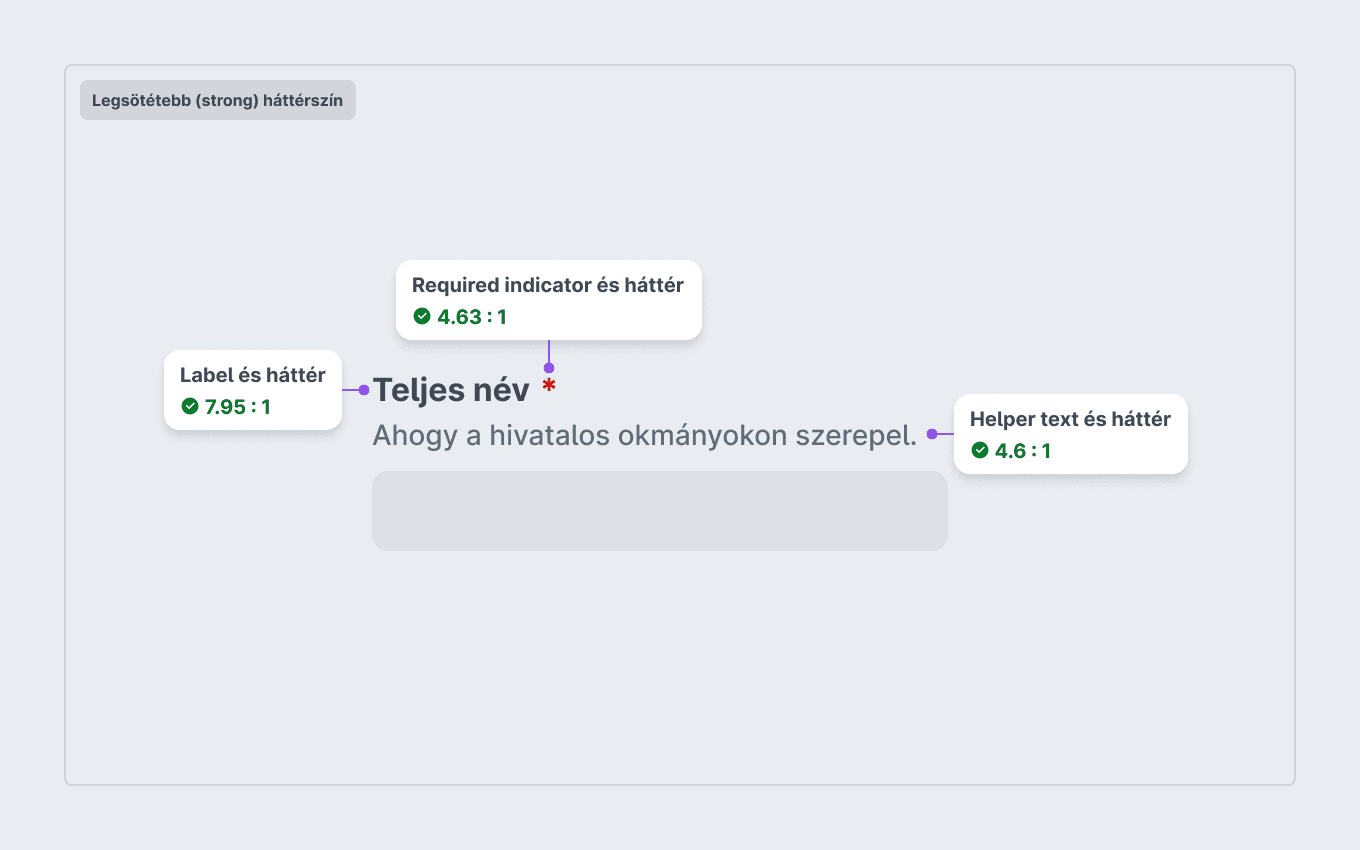1360x850 pixels.
Task: Select the 7.95 : 1 contrast ratio value
Action: [238, 407]
